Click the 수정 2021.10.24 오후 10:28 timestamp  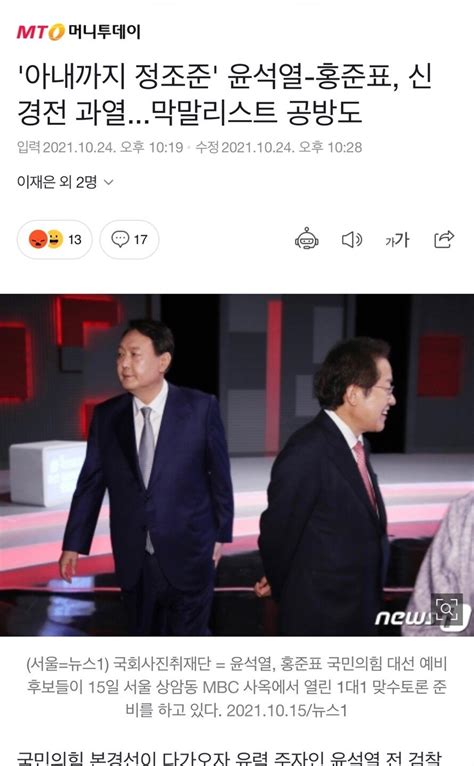click(279, 147)
